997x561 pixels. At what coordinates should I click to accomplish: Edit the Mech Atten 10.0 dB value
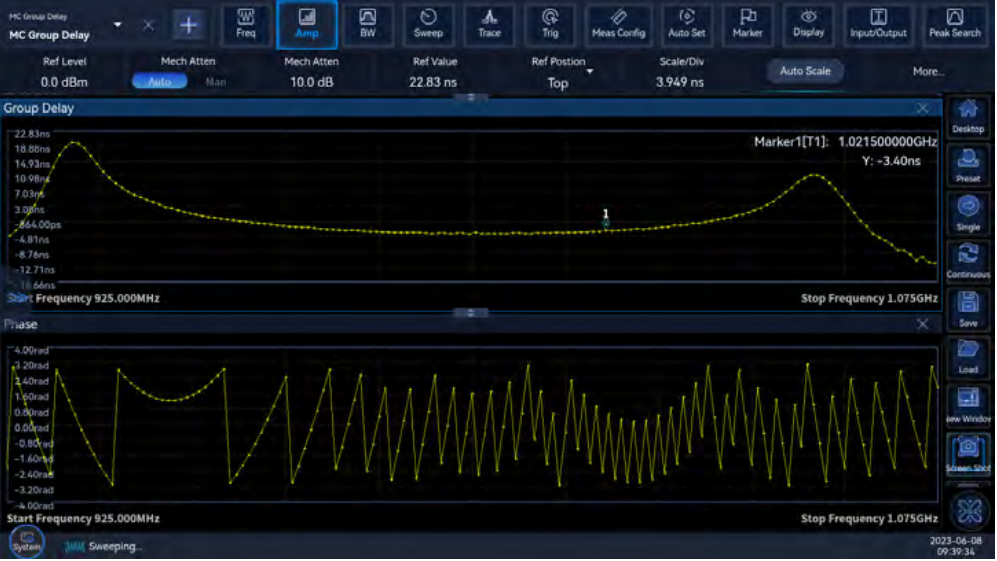311,82
